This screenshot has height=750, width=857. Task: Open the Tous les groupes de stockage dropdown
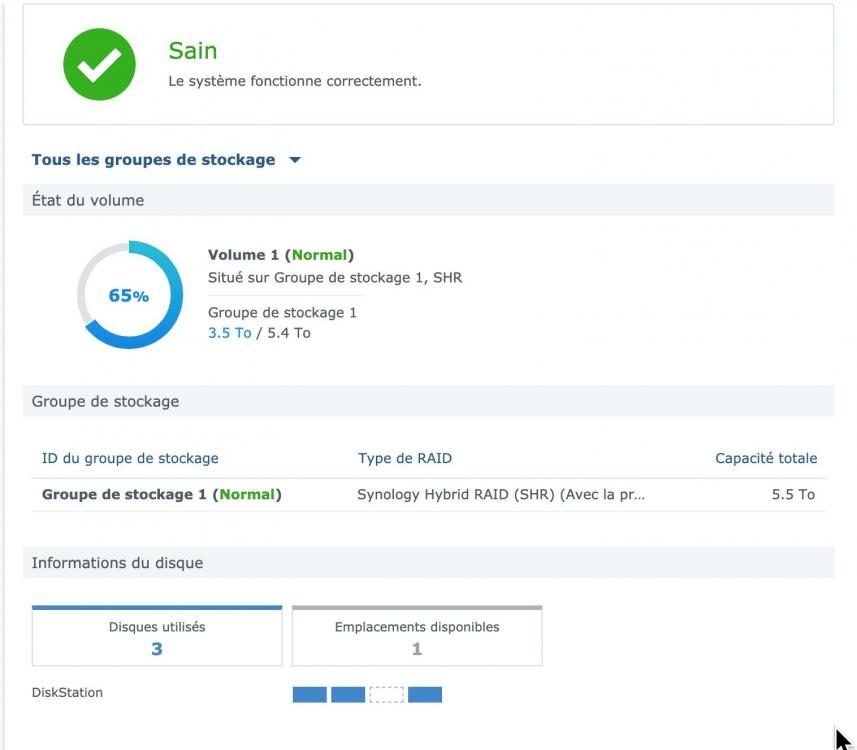click(x=153, y=160)
